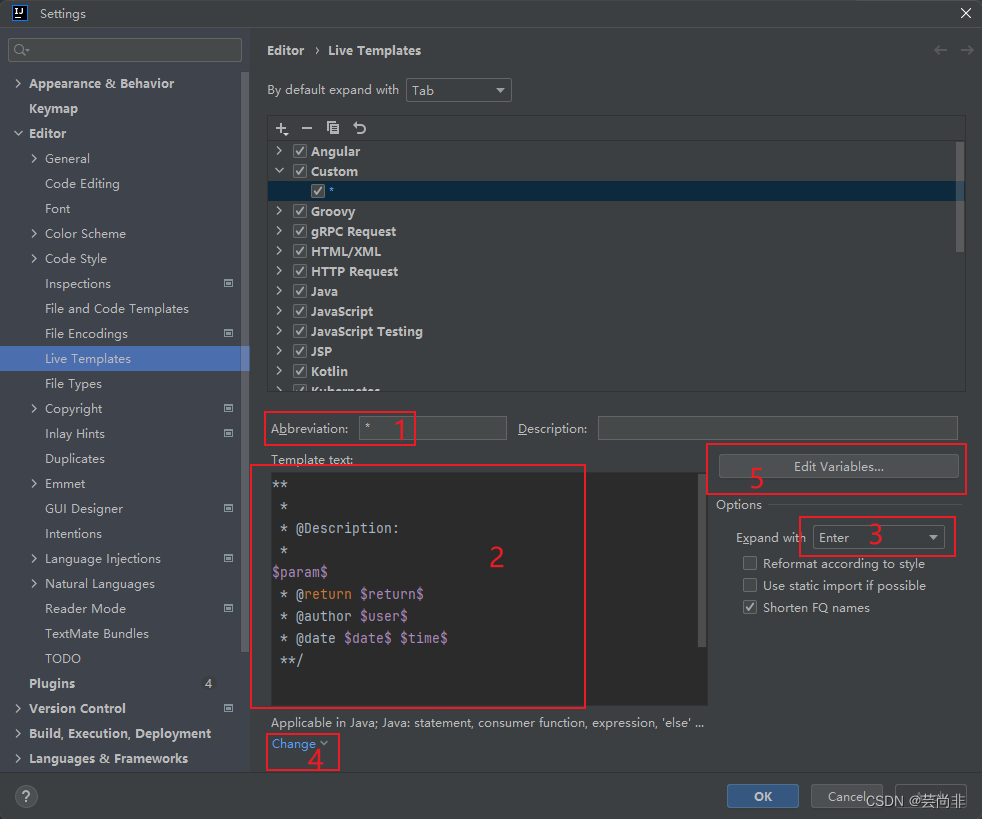This screenshot has height=819, width=982.
Task: Click the project-level icon beside Copyright
Action: [x=229, y=408]
